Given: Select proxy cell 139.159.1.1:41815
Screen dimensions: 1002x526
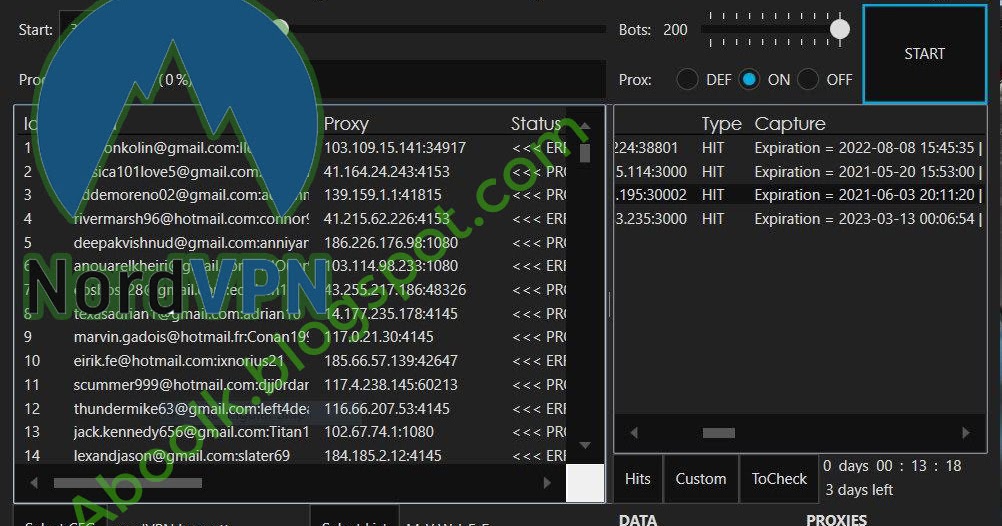Looking at the screenshot, I should click(383, 195).
